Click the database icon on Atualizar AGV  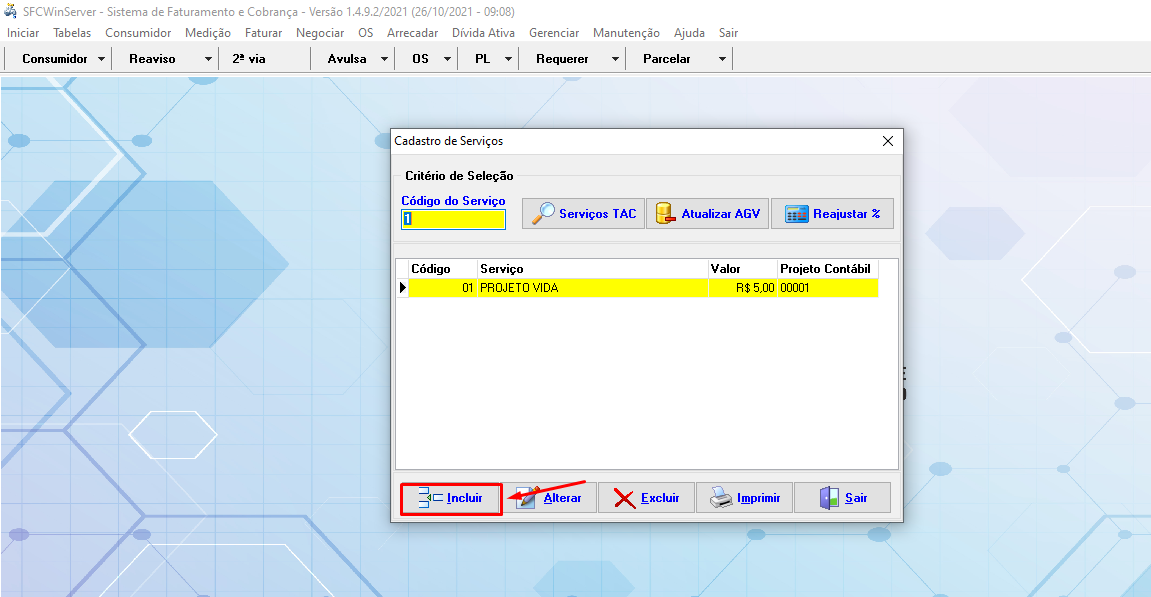663,214
